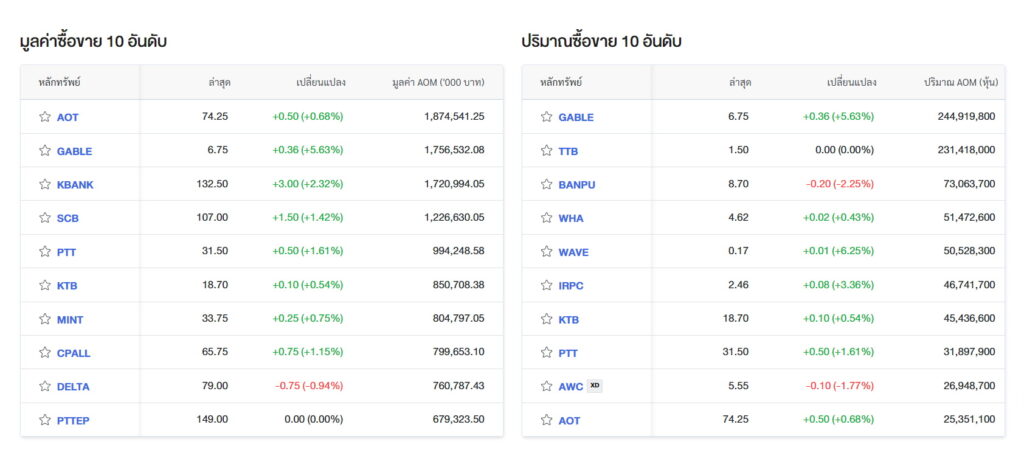Screen dimensions: 1024x450
Task: Click the 'ปริมาณ AOM (หุ้น)' column header
Action: coord(960,83)
